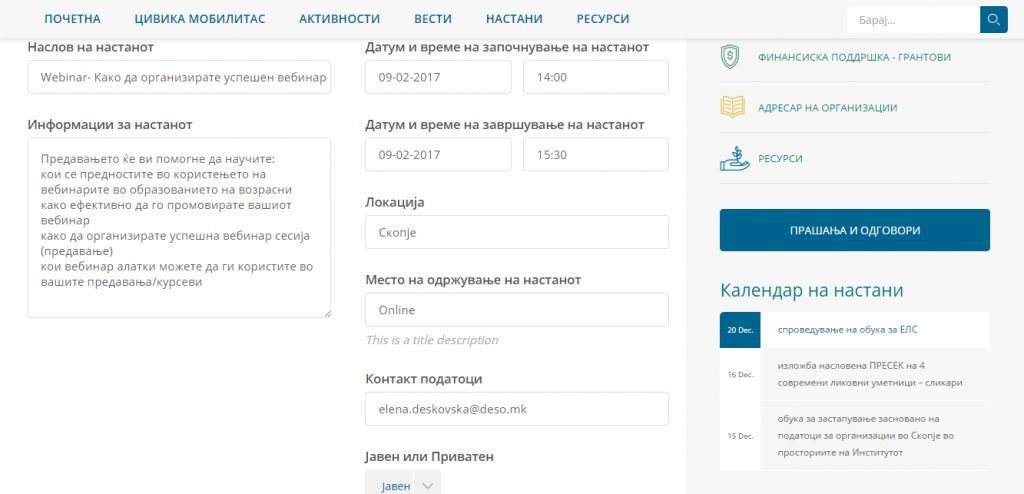
Task: Select the НАСТАНИ menu item
Action: pos(514,19)
